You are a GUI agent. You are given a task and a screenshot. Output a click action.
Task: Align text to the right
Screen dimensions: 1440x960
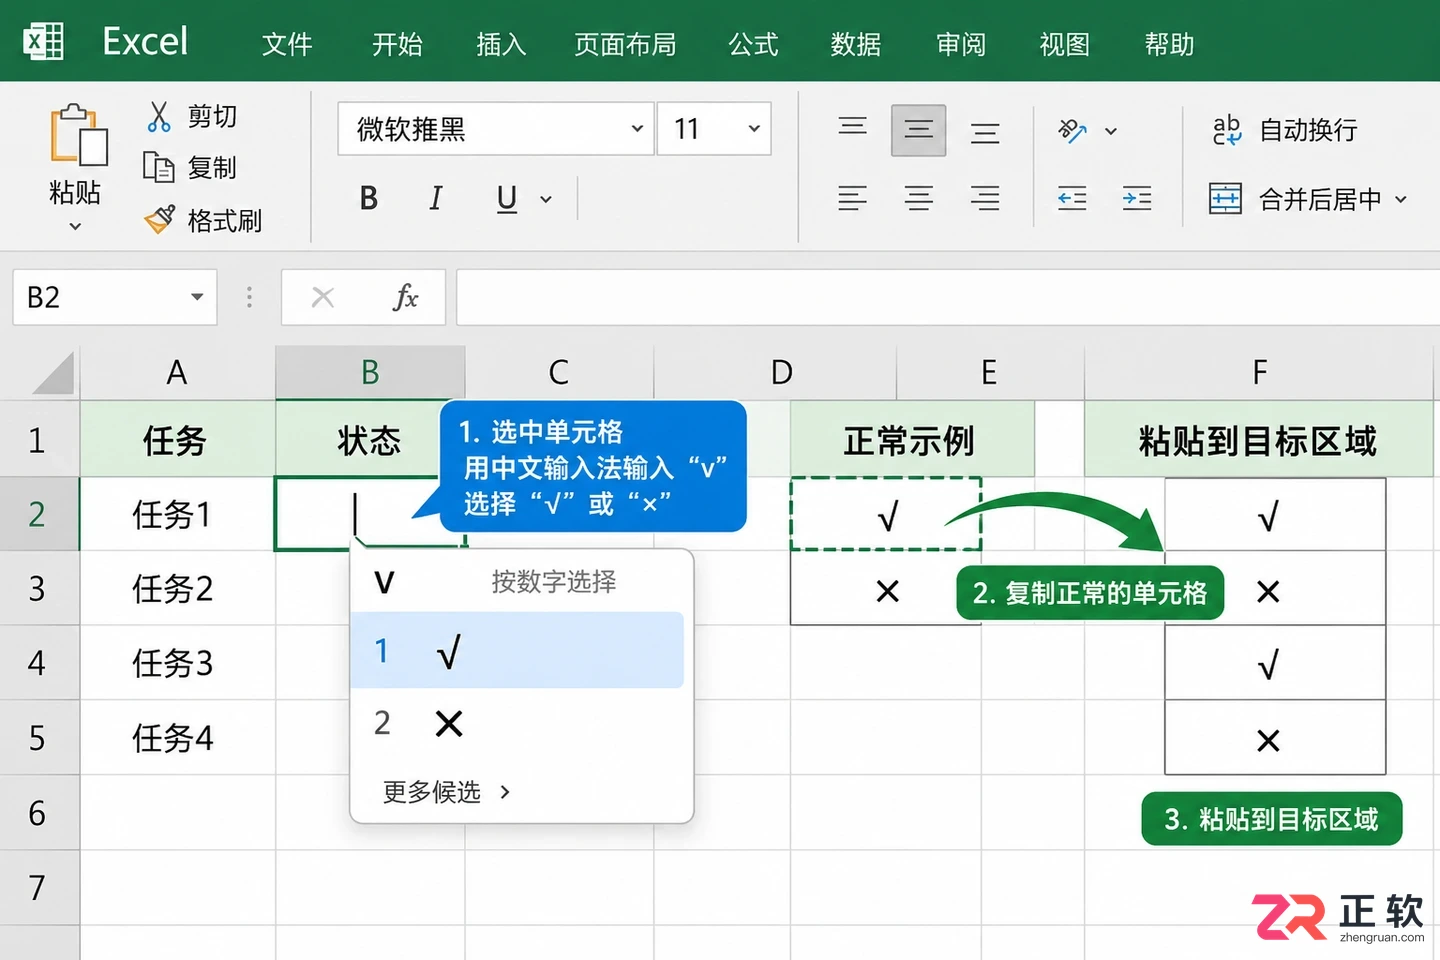[985, 198]
